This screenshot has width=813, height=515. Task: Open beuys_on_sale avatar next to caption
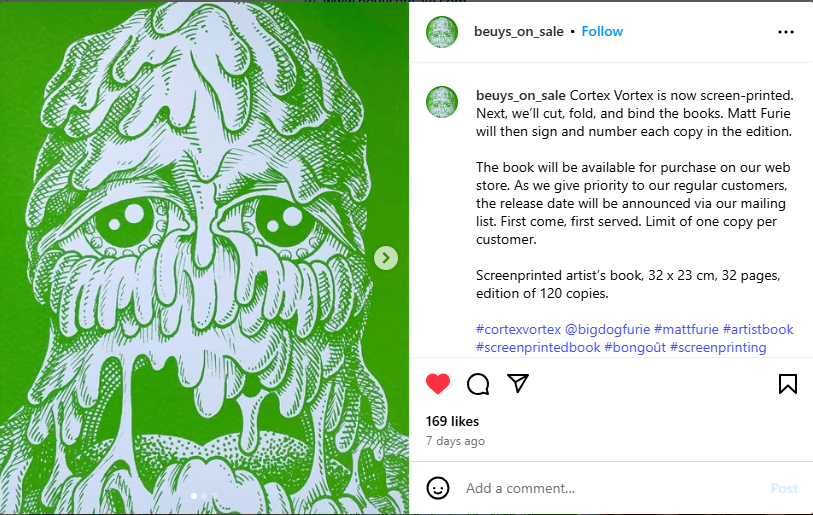[x=442, y=102]
